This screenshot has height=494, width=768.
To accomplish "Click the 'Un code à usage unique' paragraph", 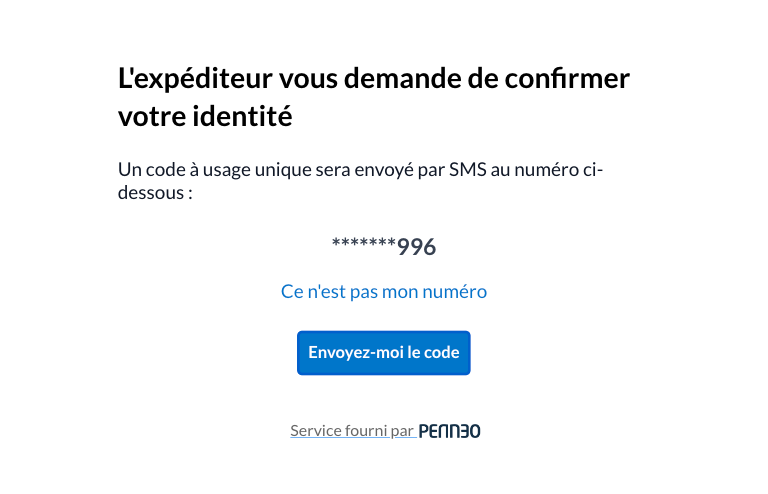I will pos(360,181).
